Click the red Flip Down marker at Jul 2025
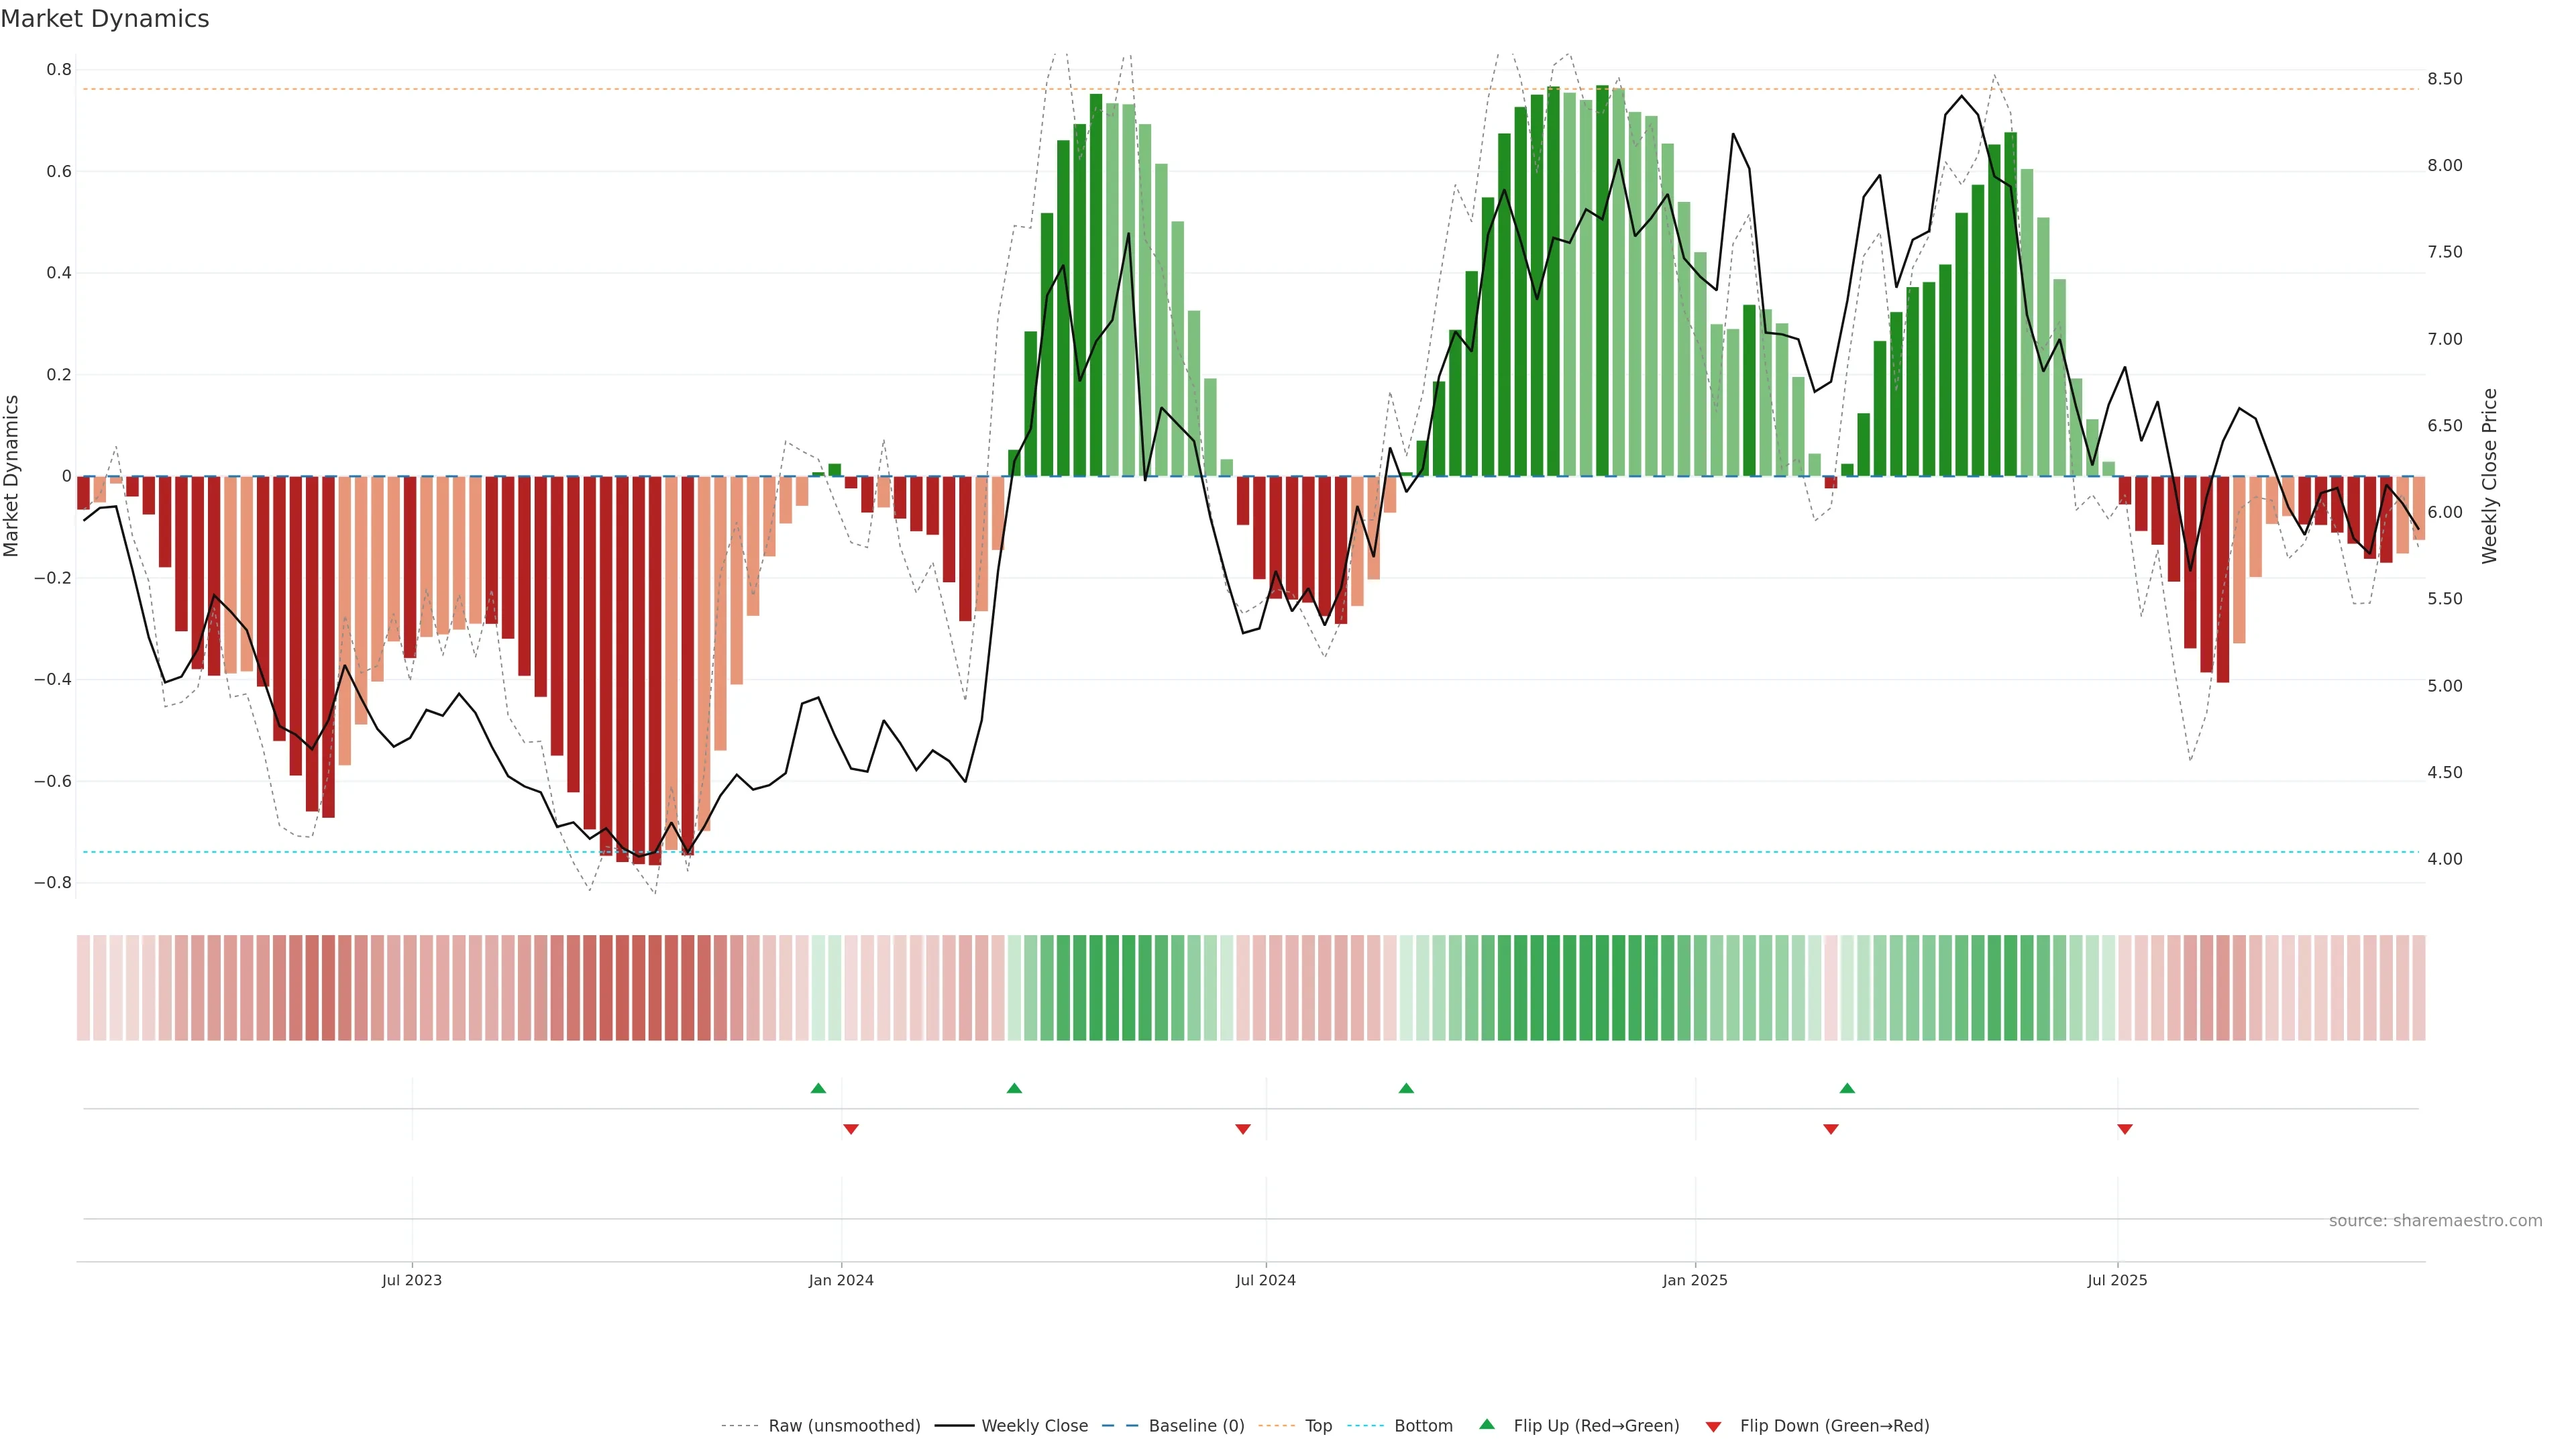This screenshot has height=1449, width=2576. (2125, 1129)
